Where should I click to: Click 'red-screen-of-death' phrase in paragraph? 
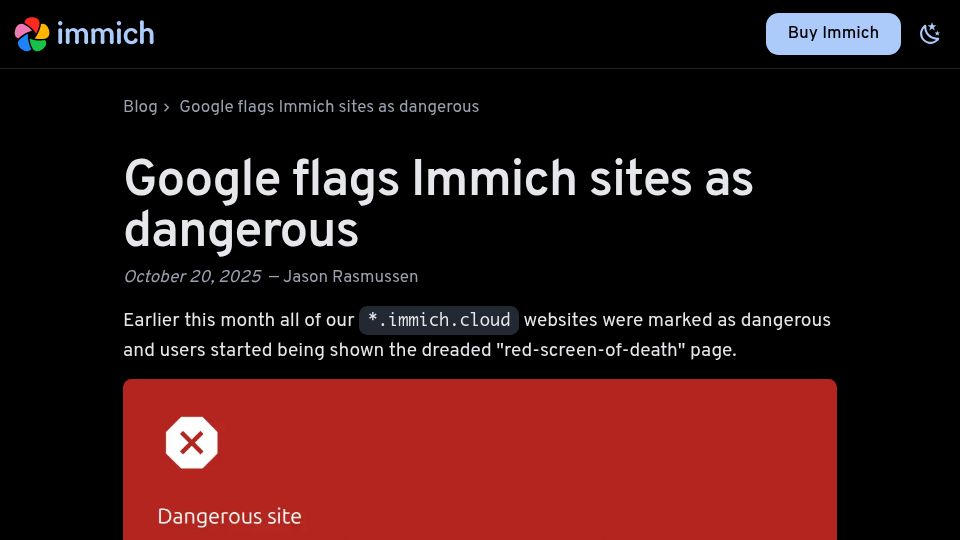tap(591, 350)
